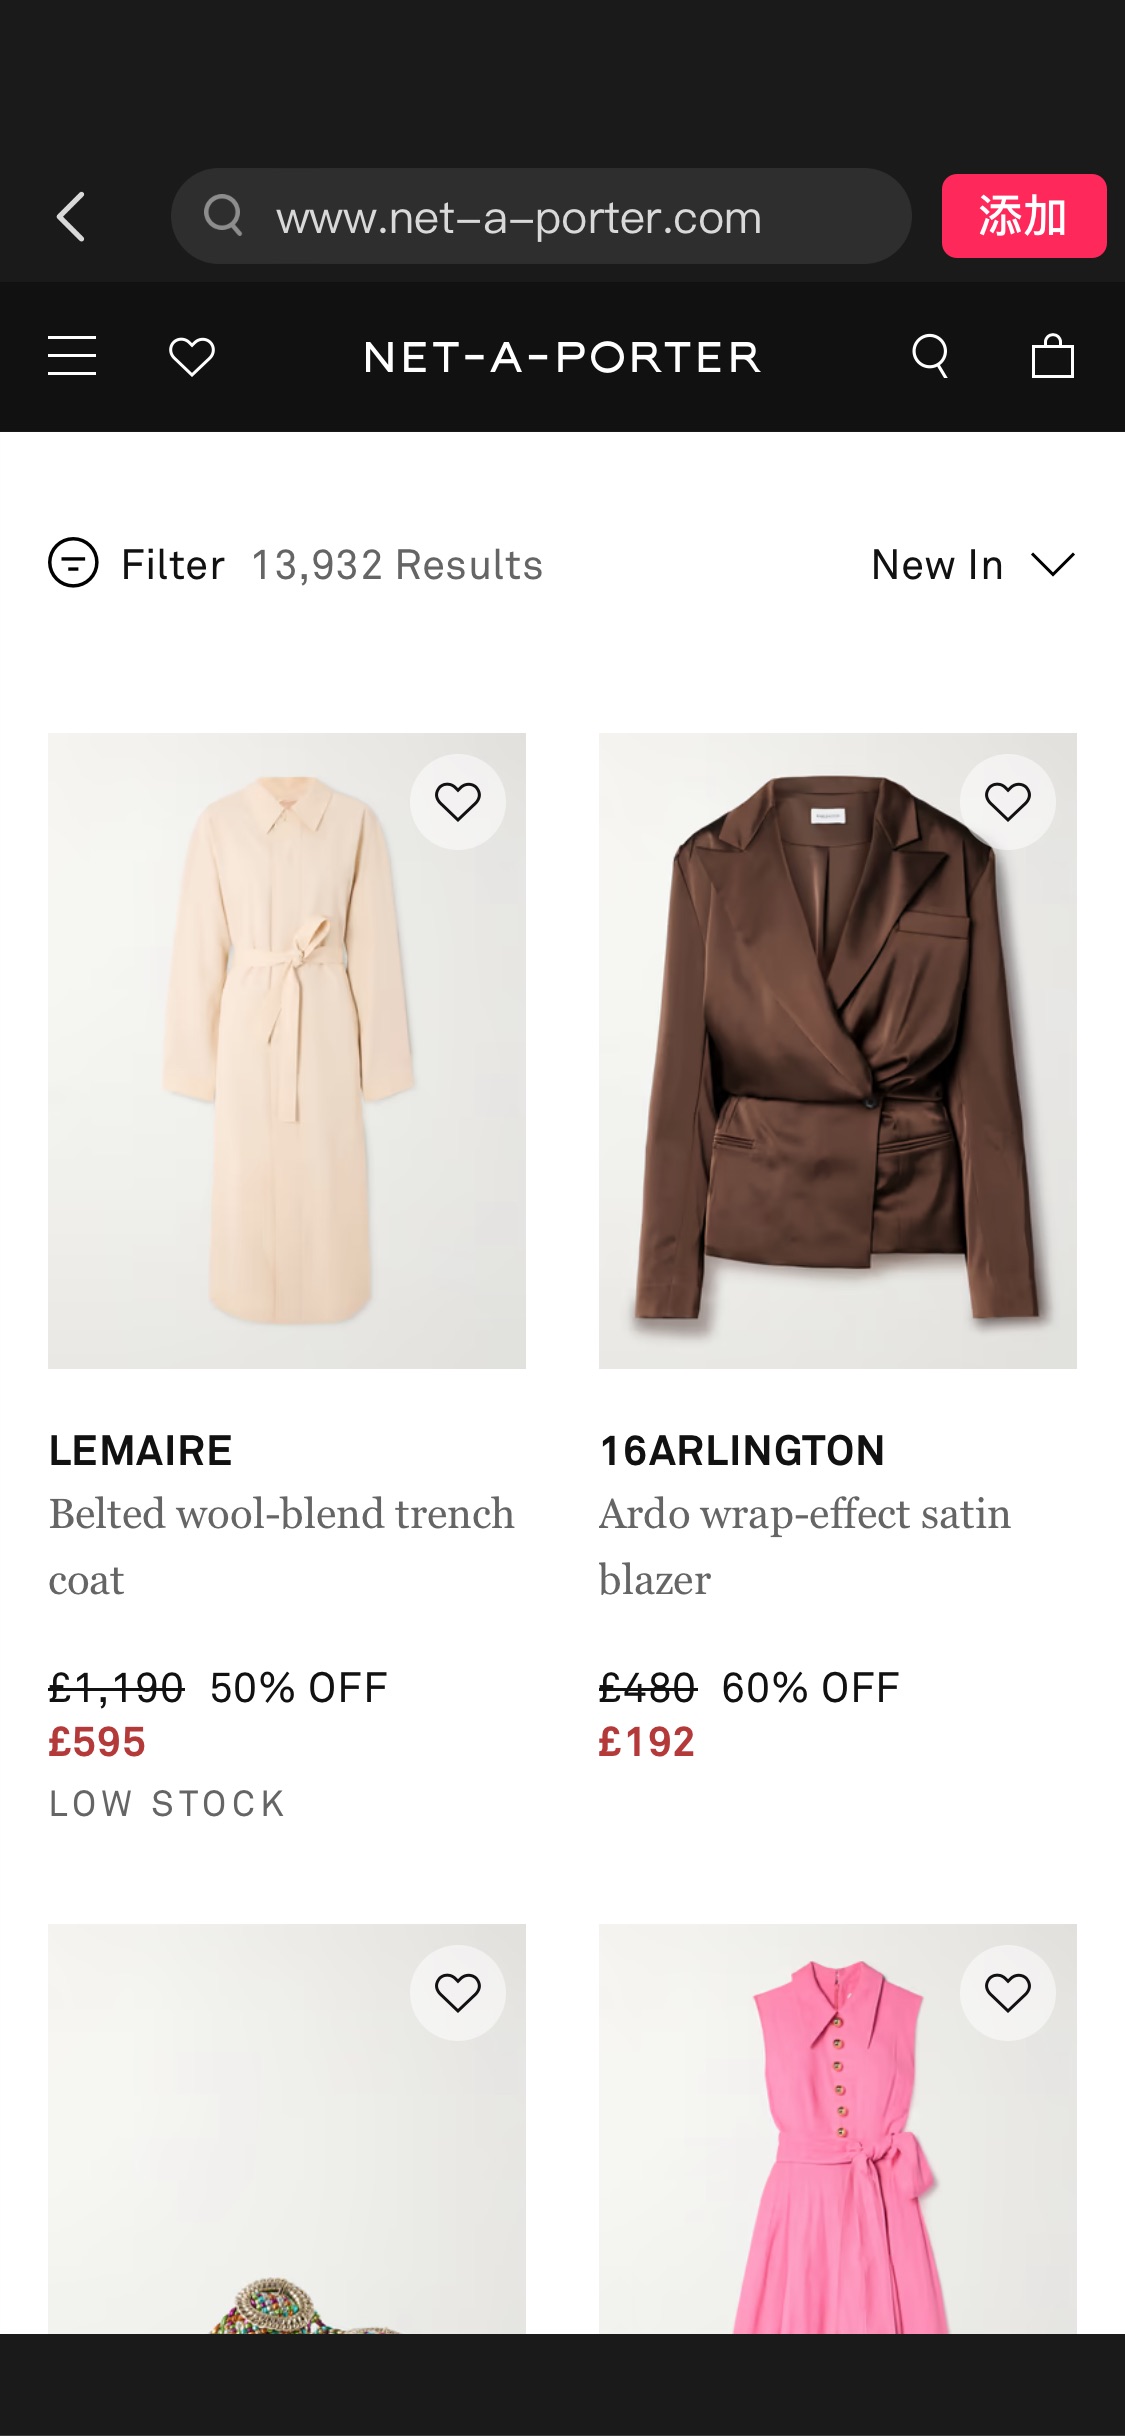
Task: Go to the NET-A-PORTER home logo
Action: [562, 357]
